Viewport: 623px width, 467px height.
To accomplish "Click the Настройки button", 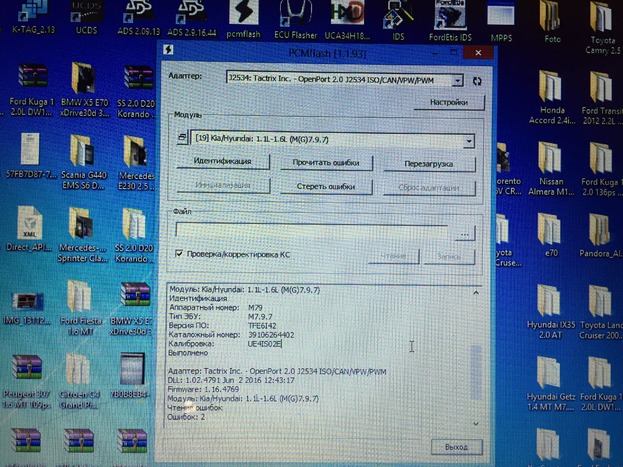I will pos(441,102).
